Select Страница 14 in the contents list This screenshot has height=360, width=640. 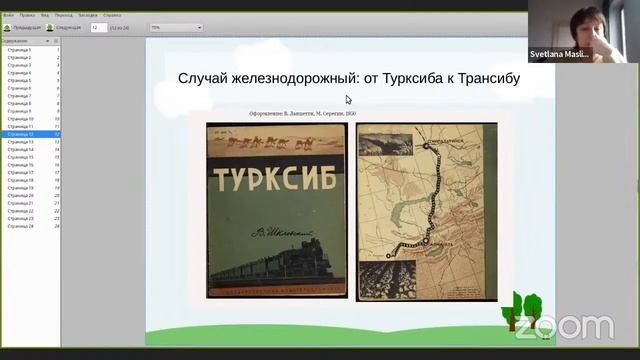pos(31,149)
